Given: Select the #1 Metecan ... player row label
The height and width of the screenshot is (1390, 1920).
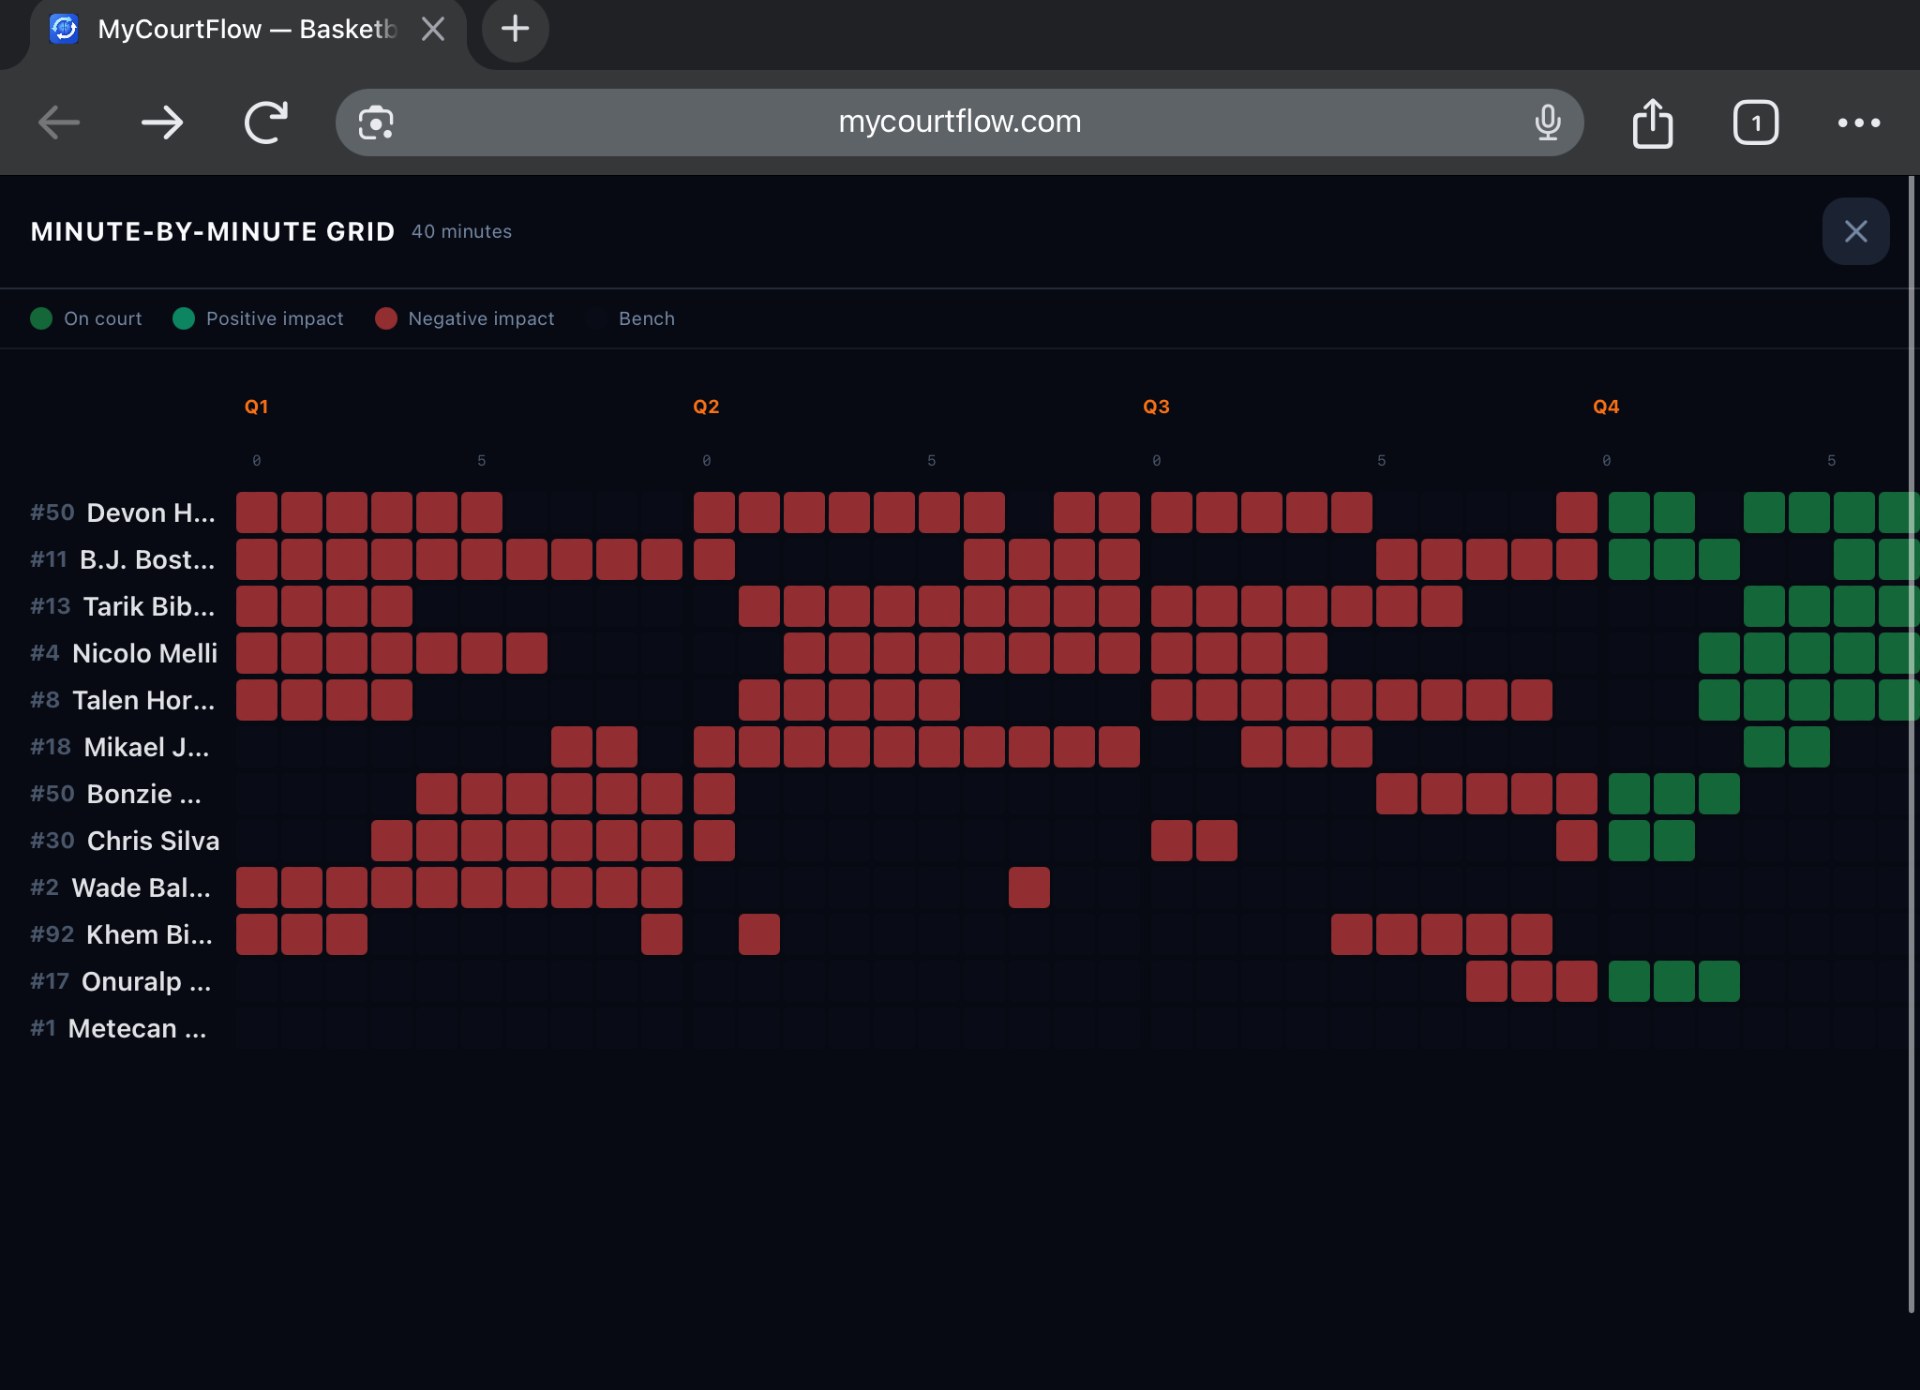Looking at the screenshot, I should (119, 1029).
